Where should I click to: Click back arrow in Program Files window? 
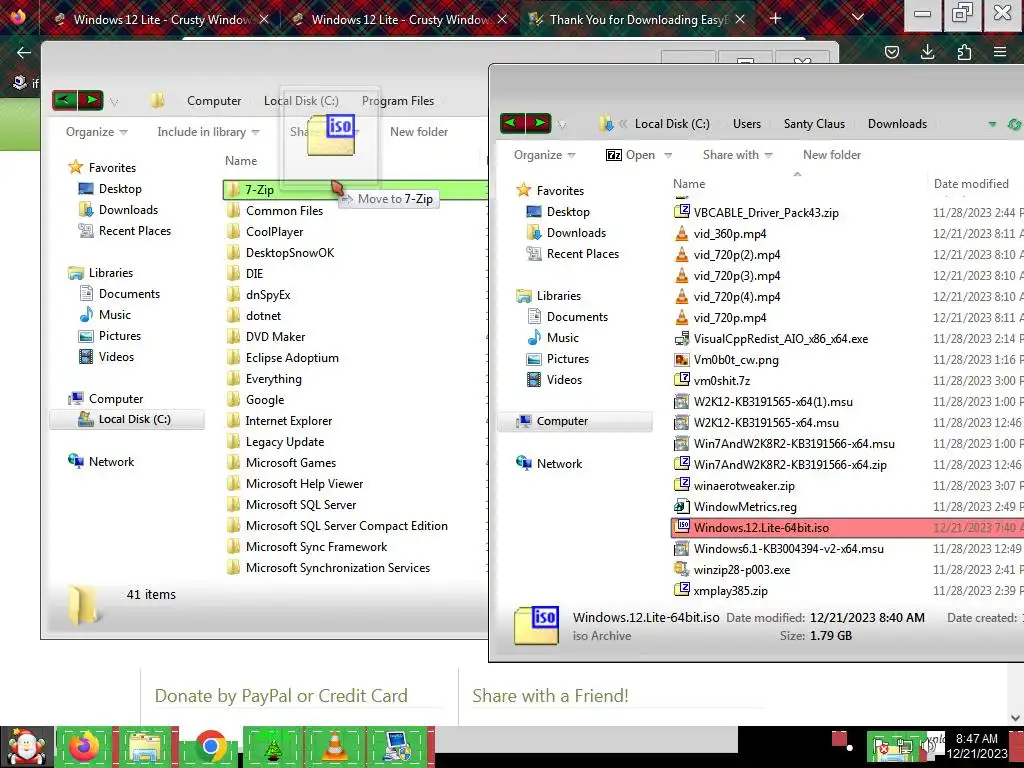coord(65,101)
